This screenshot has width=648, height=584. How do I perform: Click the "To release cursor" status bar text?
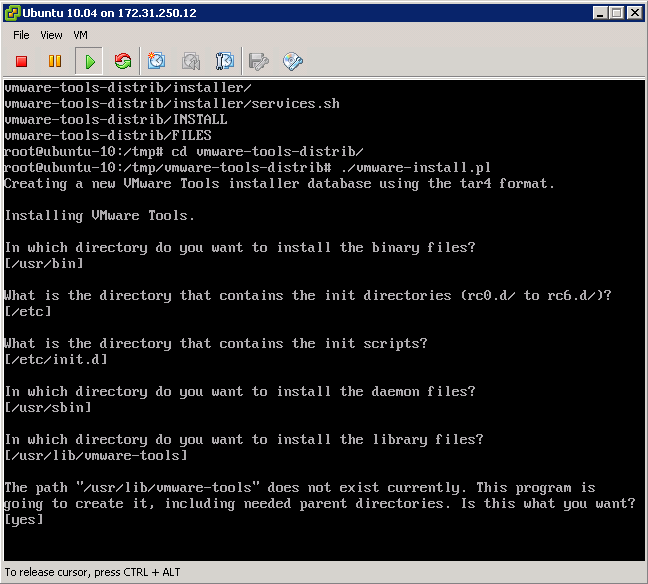coord(93,572)
